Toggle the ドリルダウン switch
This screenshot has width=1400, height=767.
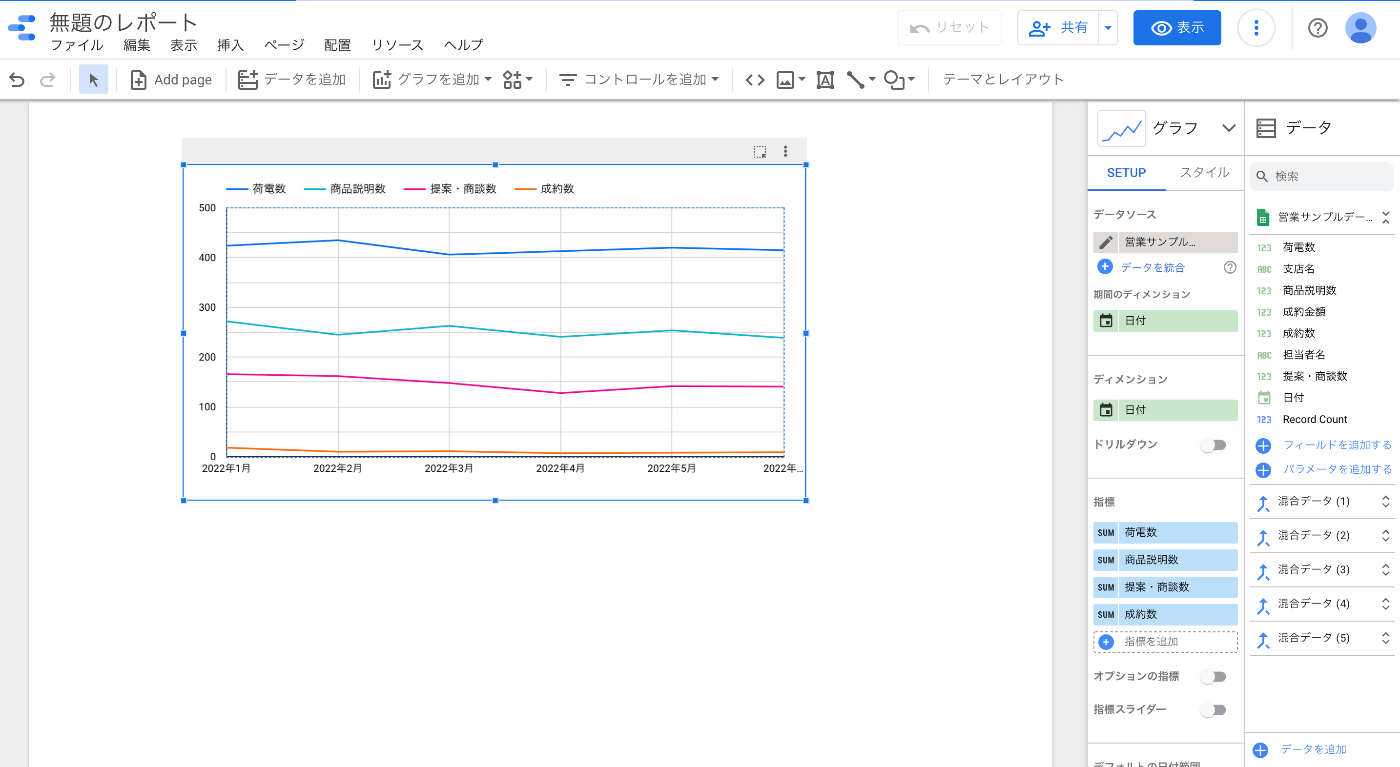1213,445
